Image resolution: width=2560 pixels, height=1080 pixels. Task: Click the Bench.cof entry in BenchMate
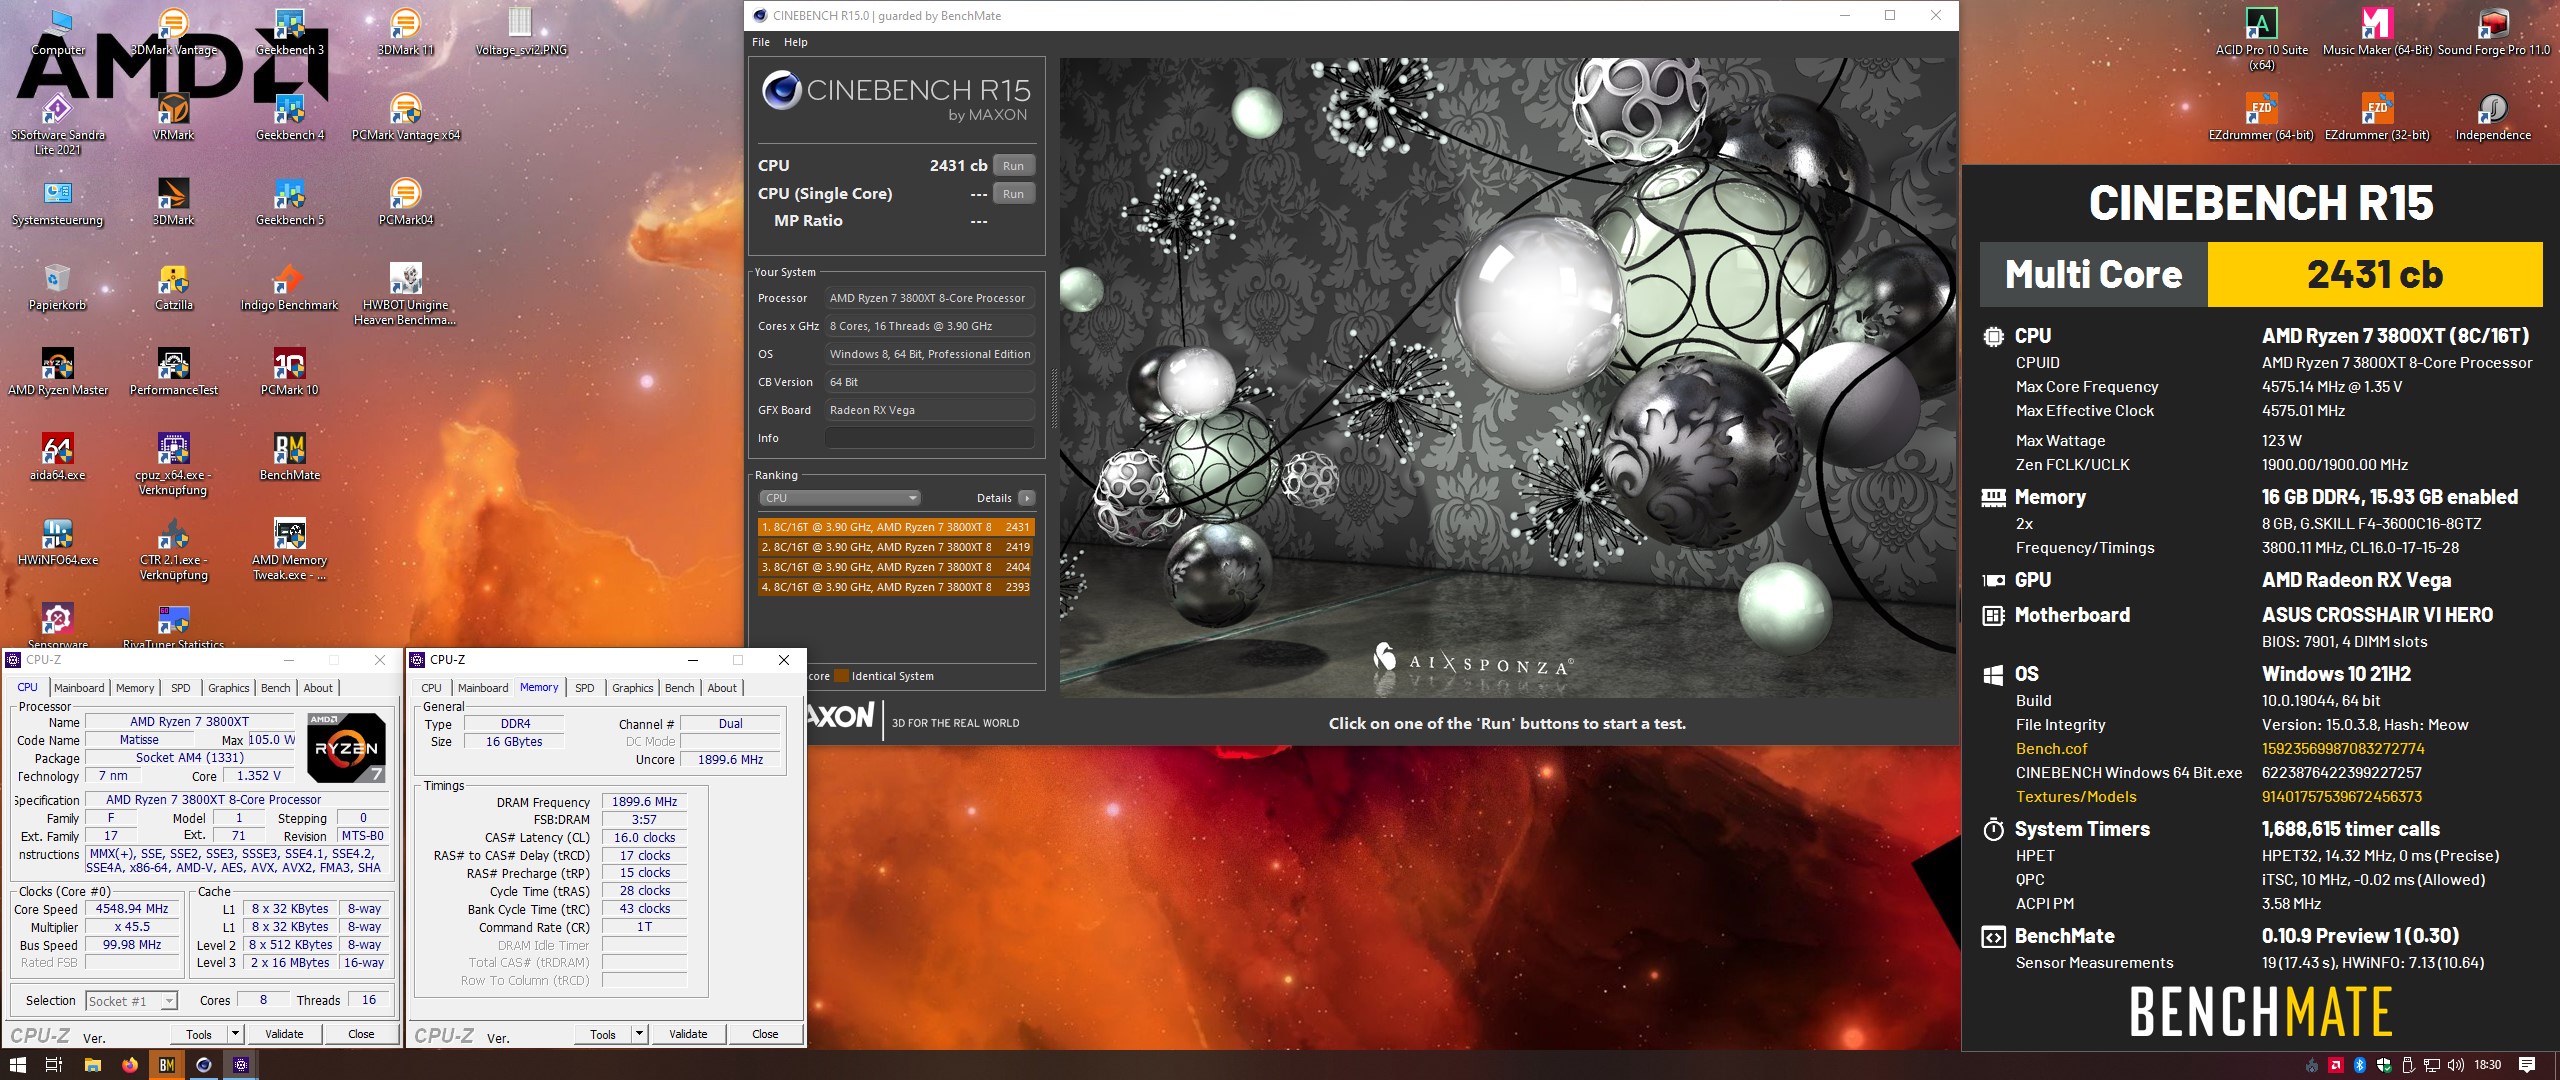2051,749
